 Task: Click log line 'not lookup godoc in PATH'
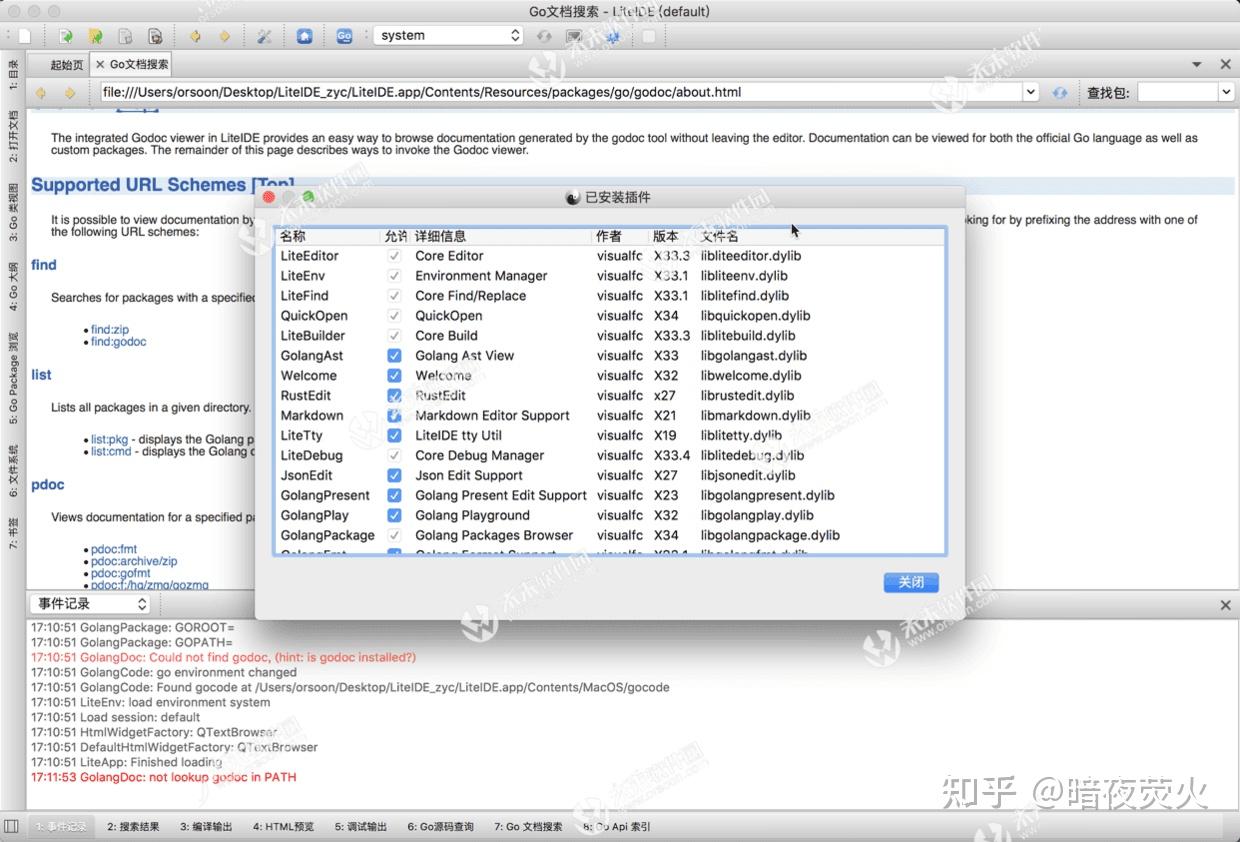point(163,777)
